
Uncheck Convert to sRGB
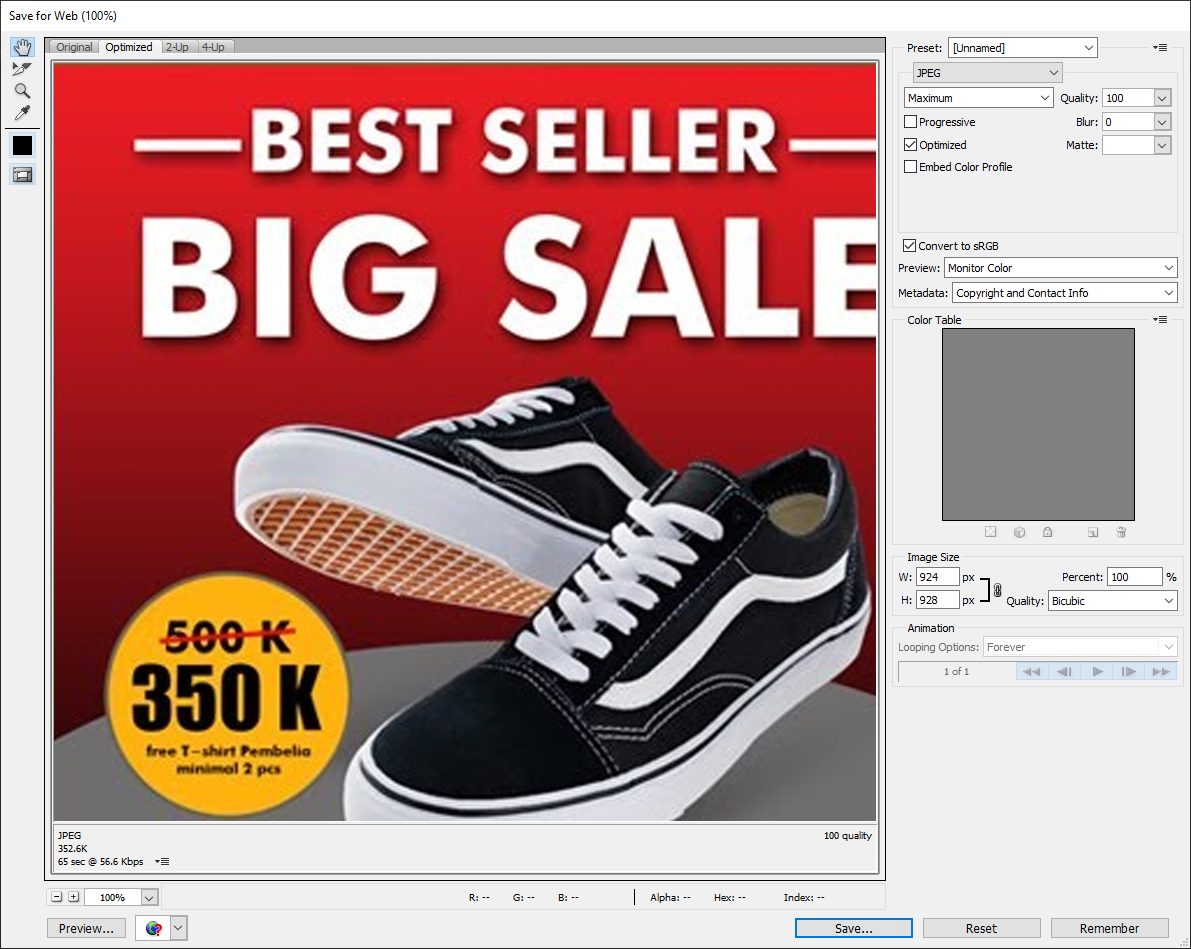[909, 245]
